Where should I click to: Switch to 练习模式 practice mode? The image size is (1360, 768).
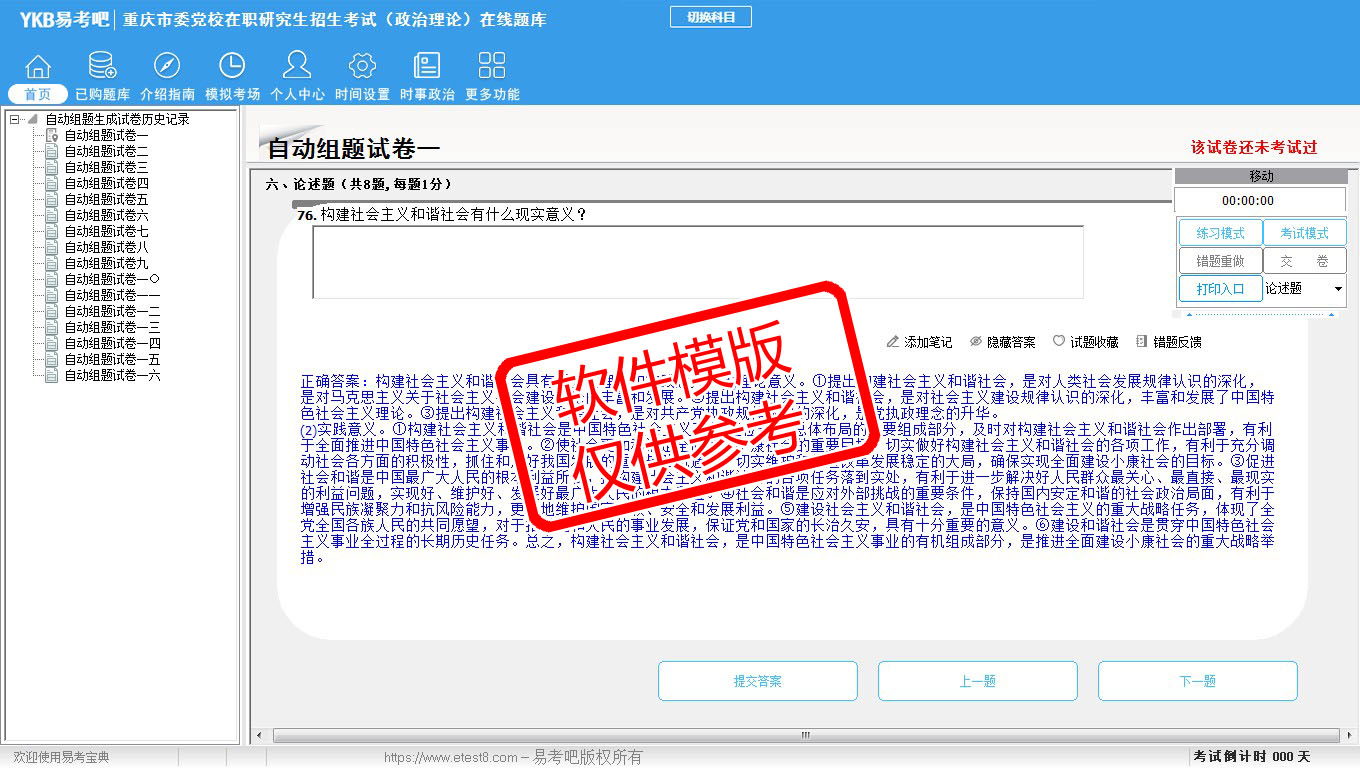tap(1220, 233)
